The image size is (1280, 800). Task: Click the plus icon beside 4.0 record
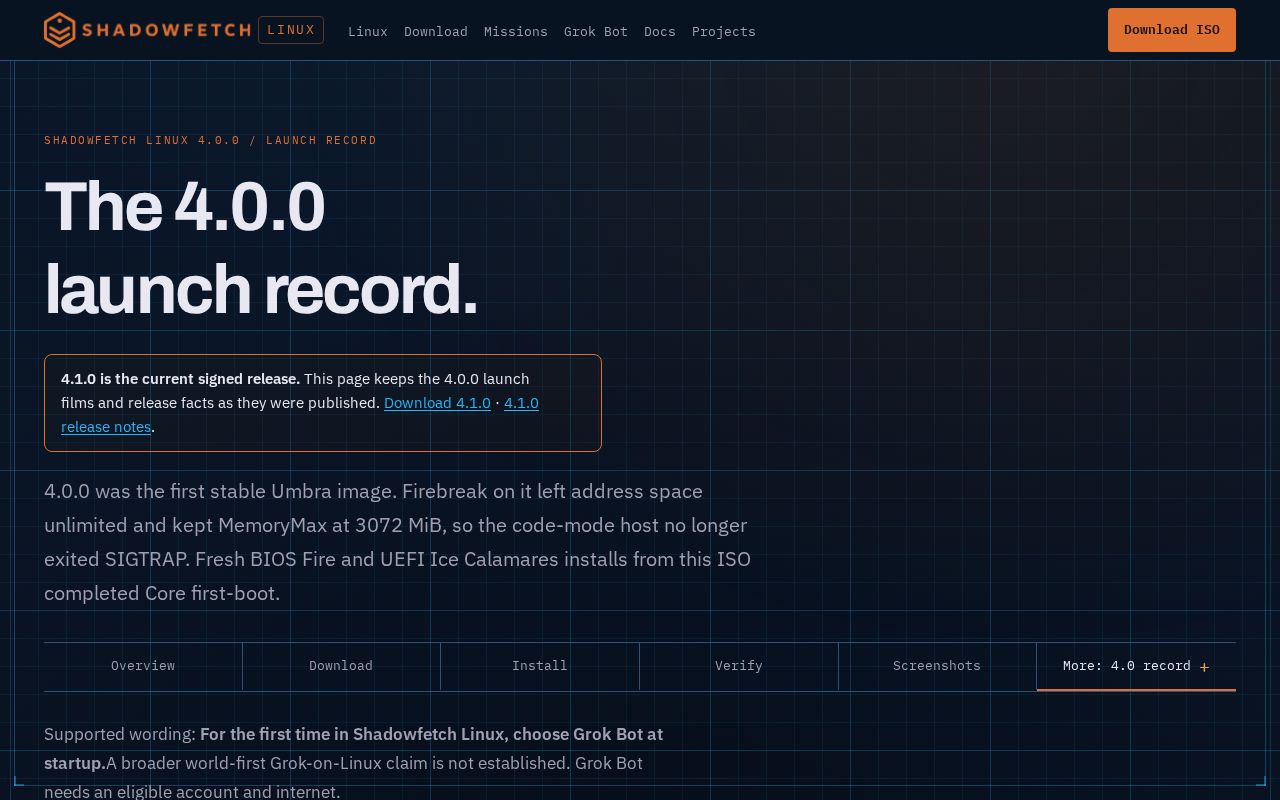1204,667
